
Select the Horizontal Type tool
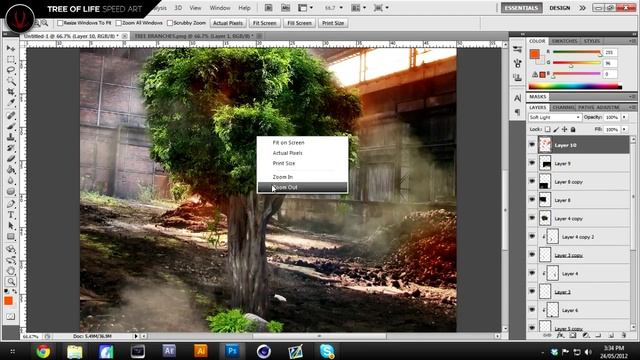(x=11, y=215)
